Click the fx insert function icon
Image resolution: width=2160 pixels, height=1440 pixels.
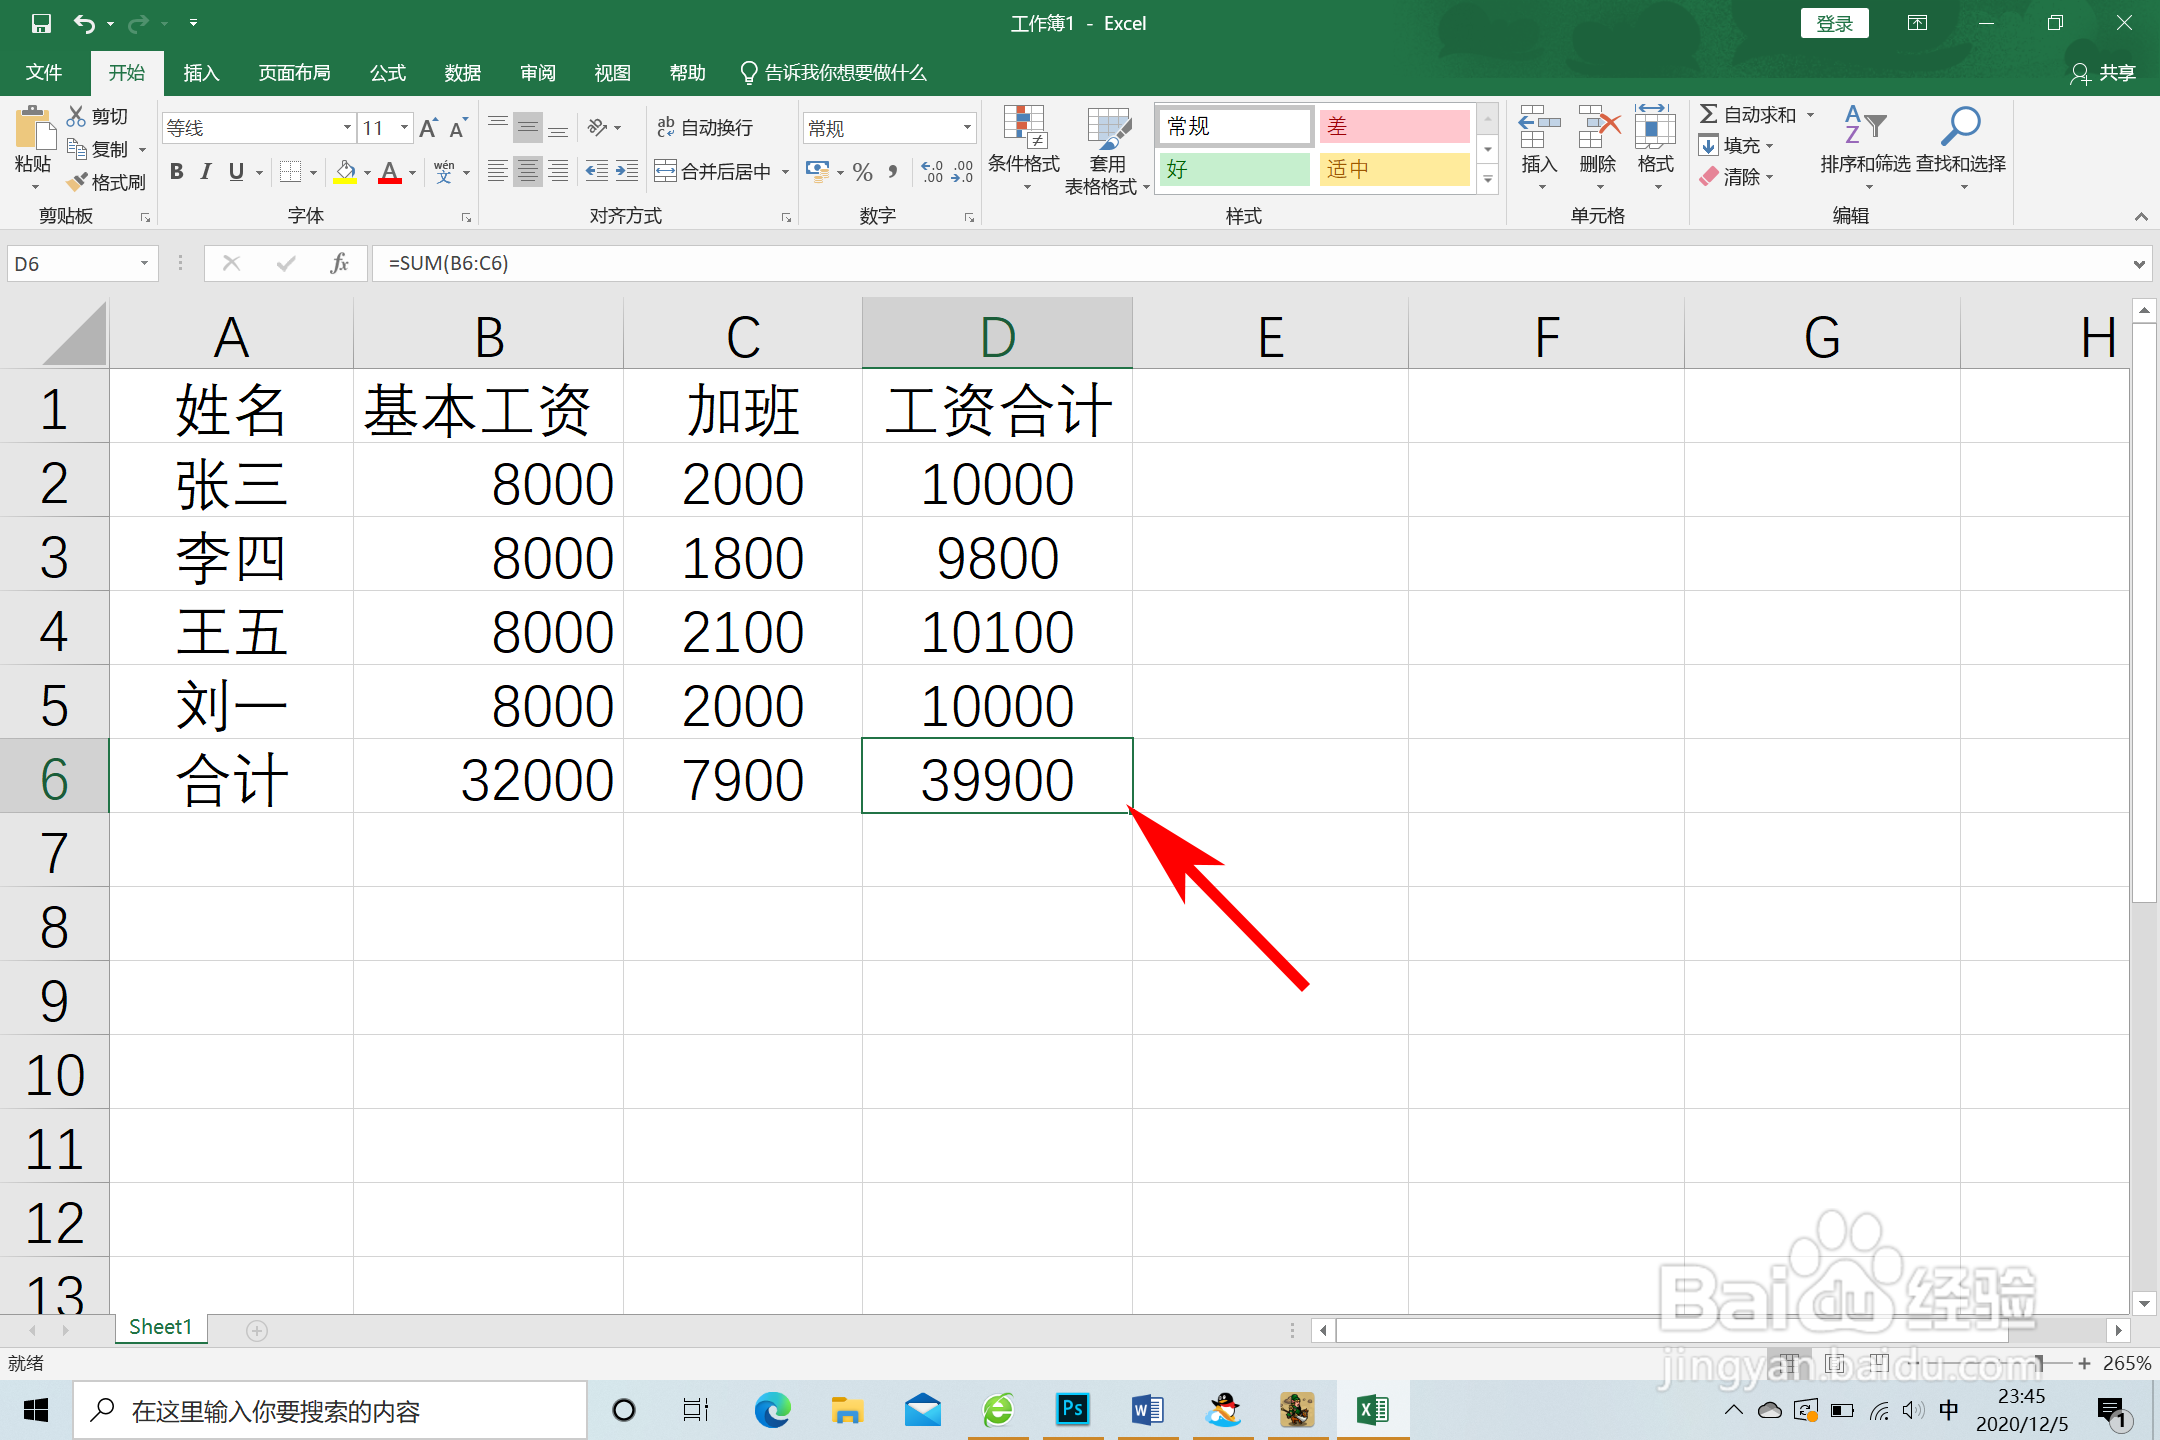340,263
